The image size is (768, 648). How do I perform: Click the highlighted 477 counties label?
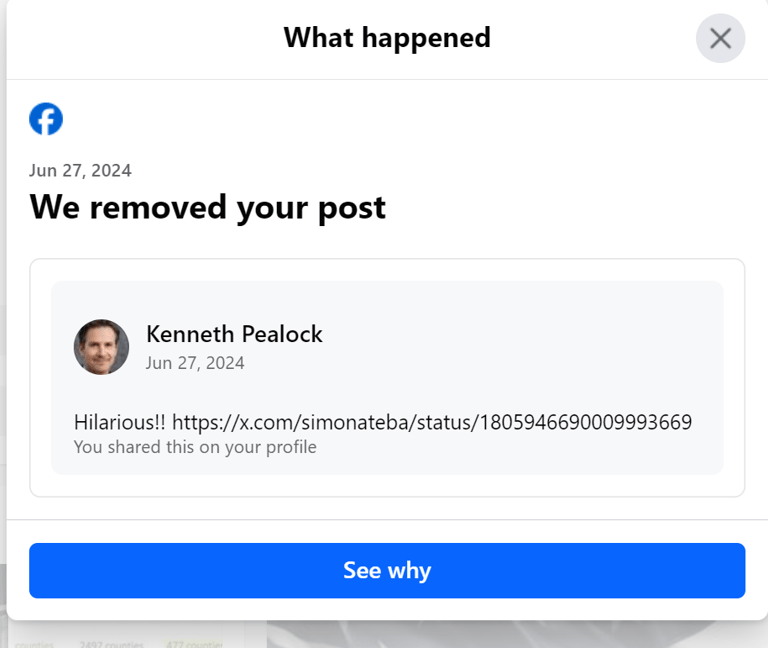[x=194, y=644]
